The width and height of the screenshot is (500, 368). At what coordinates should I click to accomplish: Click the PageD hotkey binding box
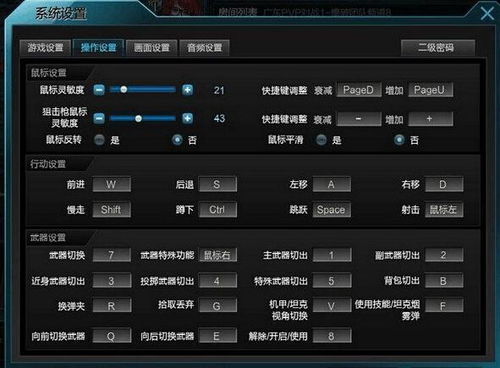359,90
